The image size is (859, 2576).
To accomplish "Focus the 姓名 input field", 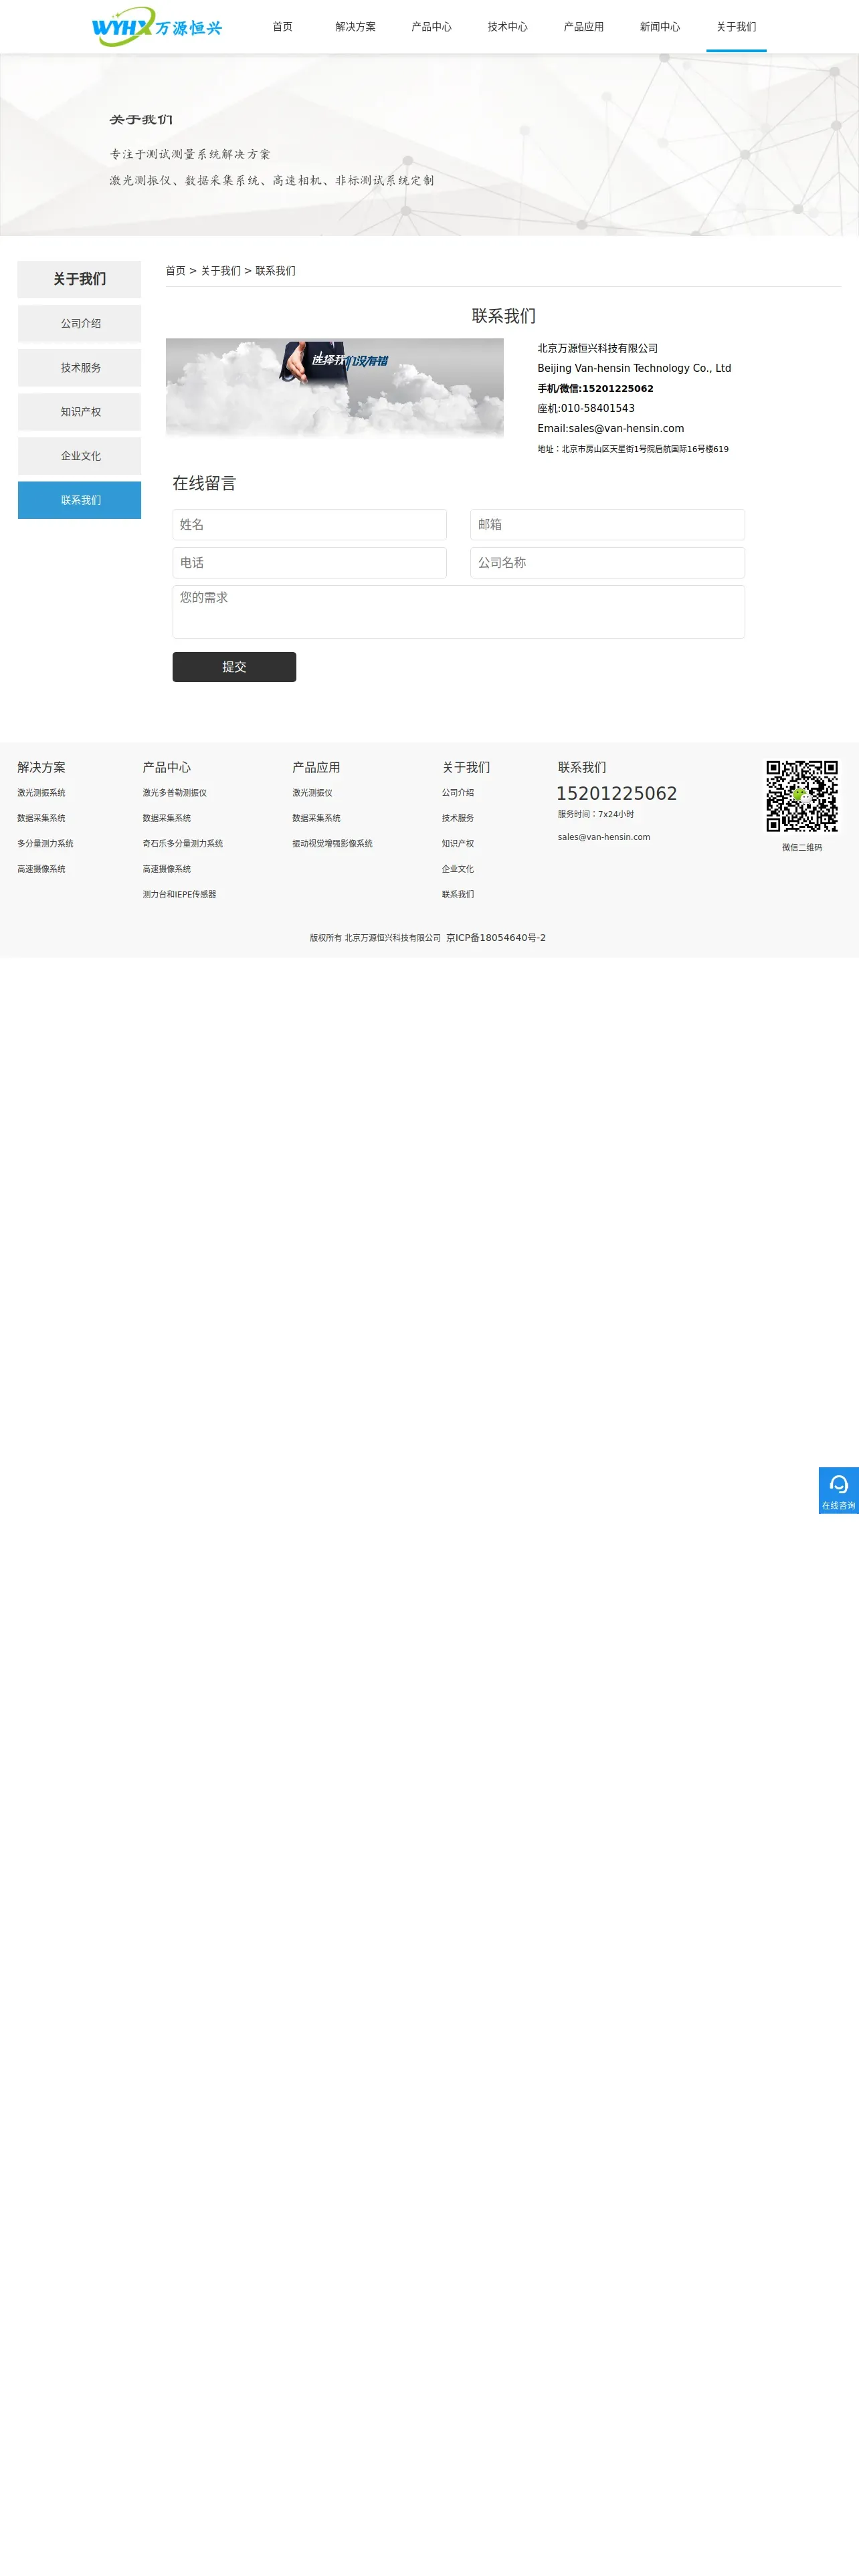I will 310,525.
